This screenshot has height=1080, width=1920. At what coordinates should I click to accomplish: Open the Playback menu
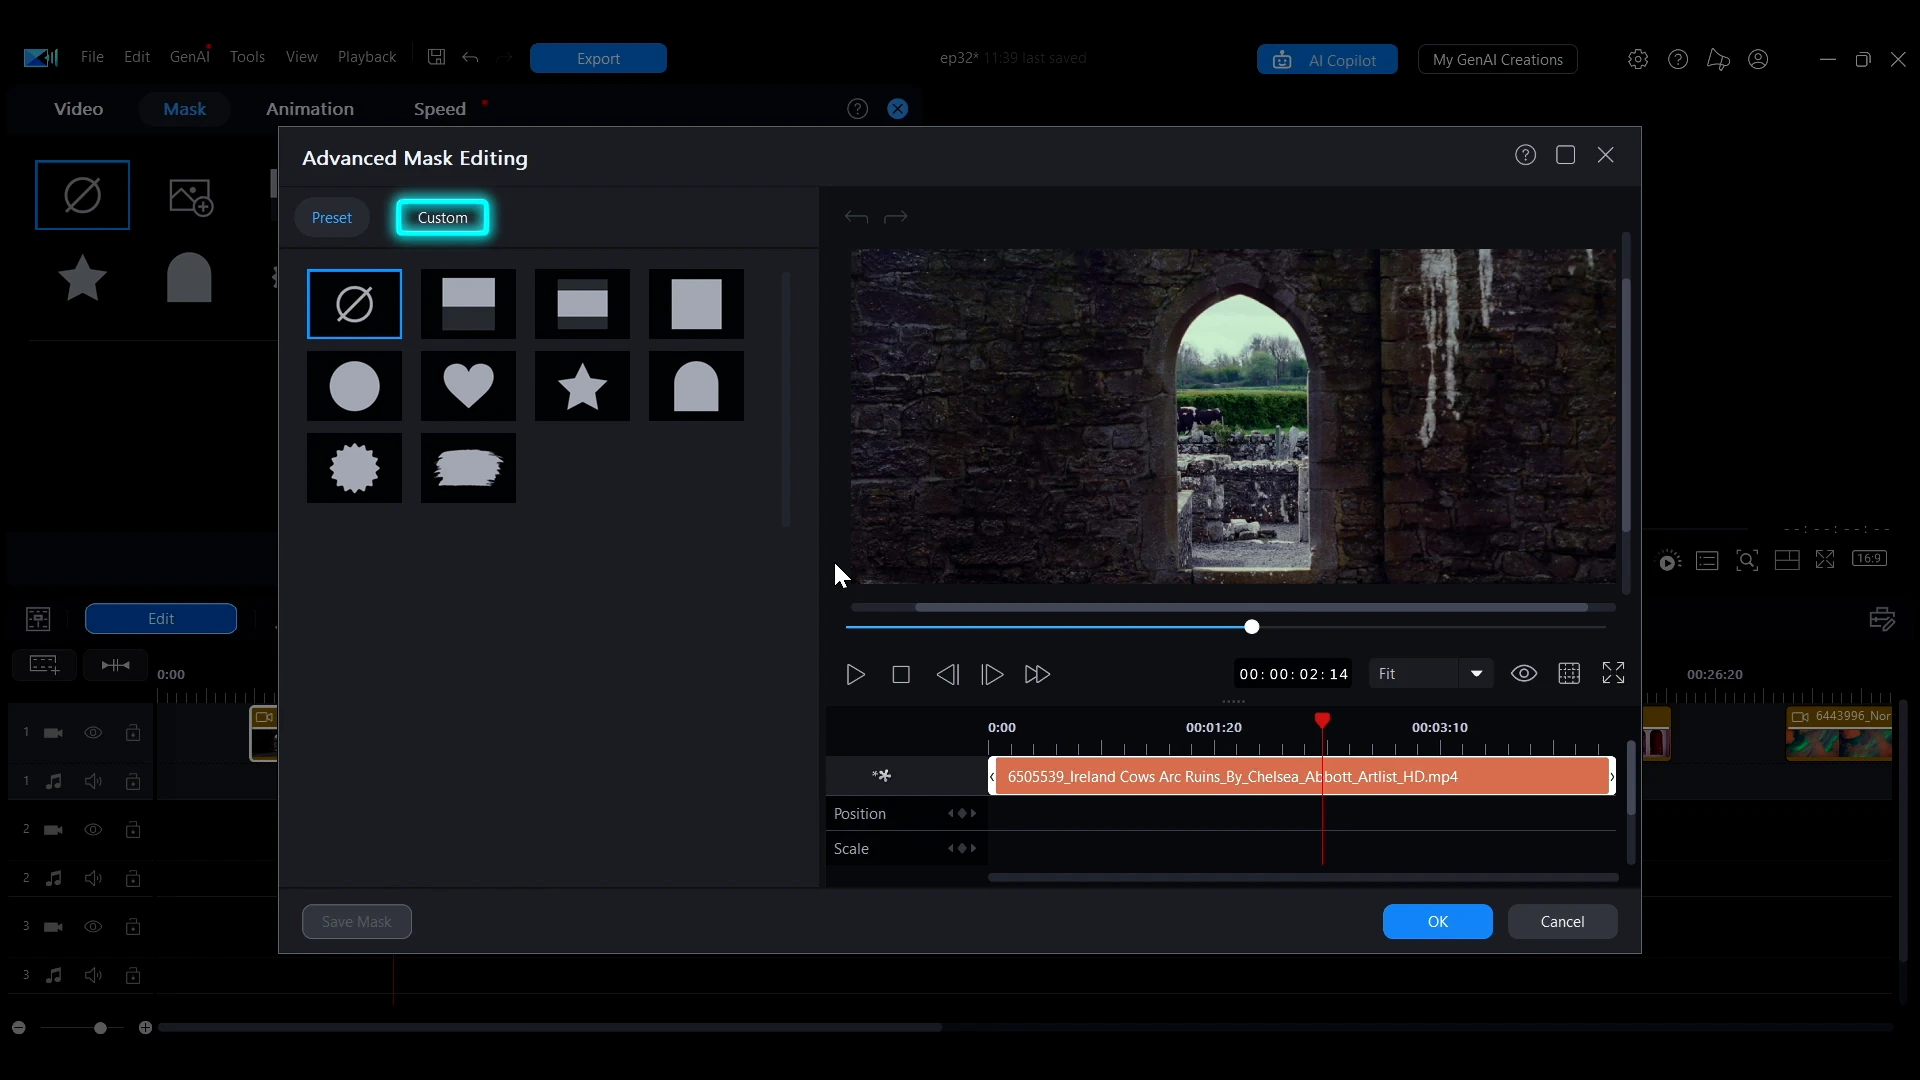coord(367,57)
